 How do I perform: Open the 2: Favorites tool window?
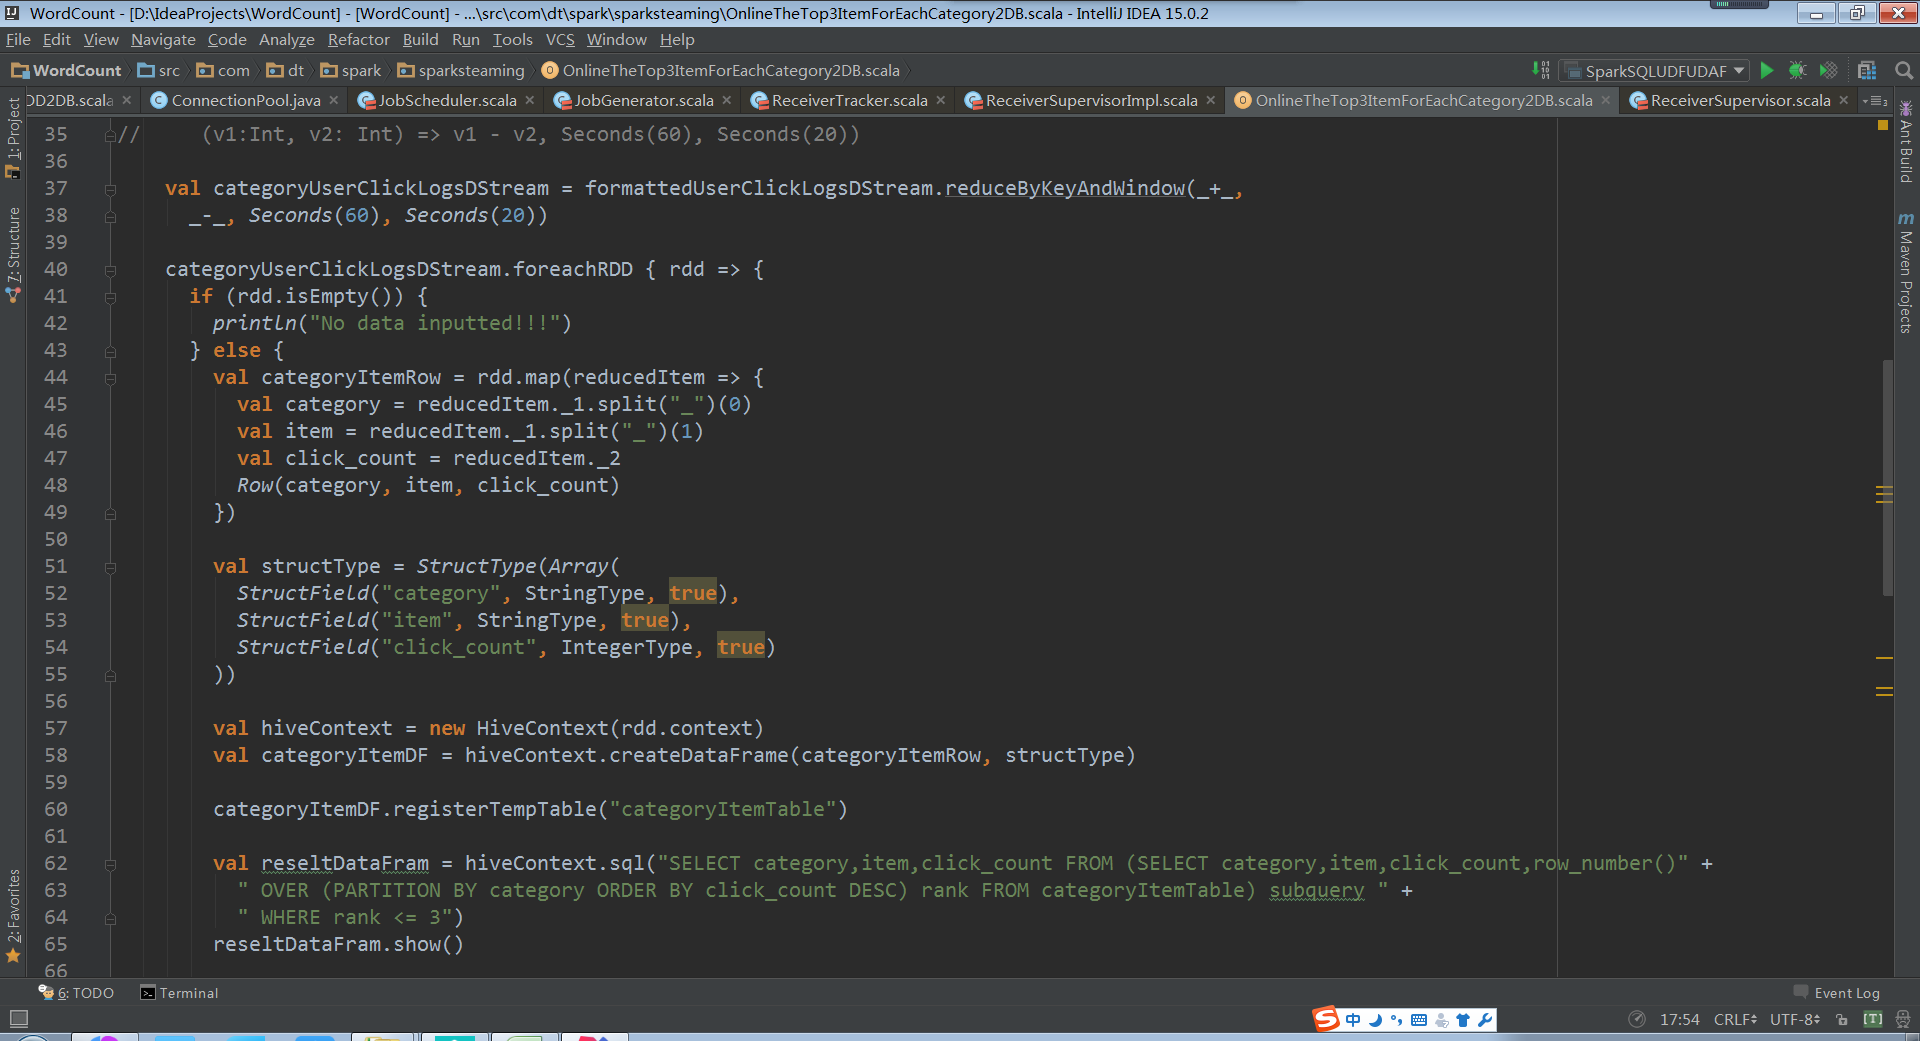coord(13,915)
